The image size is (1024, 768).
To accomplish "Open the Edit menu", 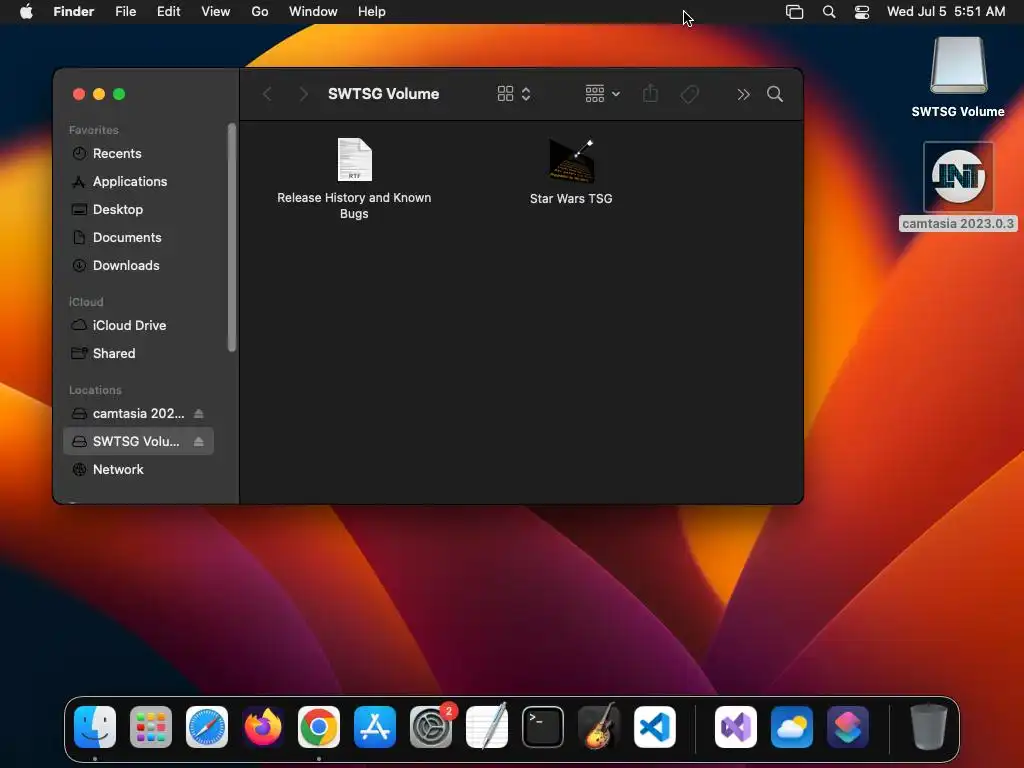I will [168, 12].
